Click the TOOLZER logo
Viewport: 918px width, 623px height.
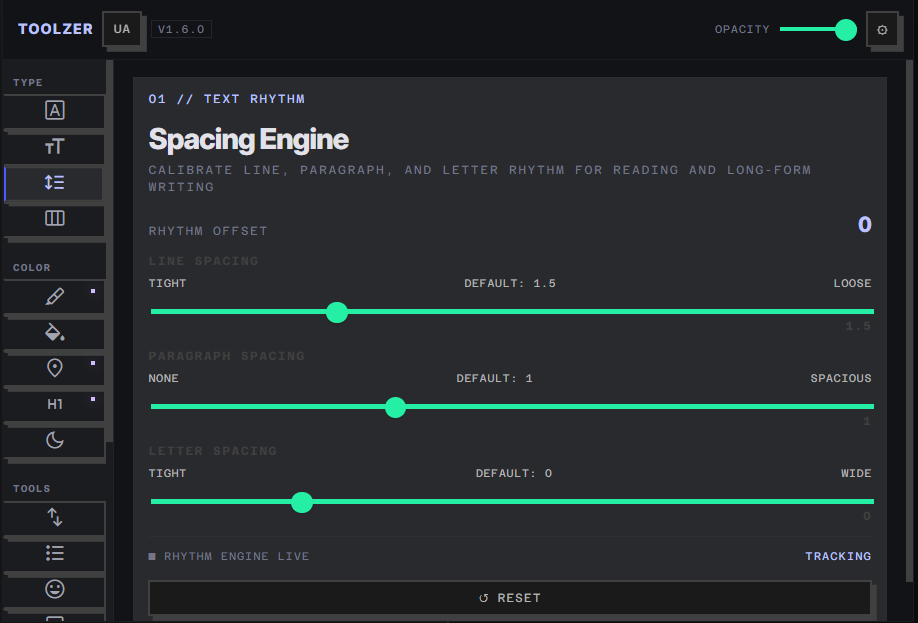click(55, 29)
